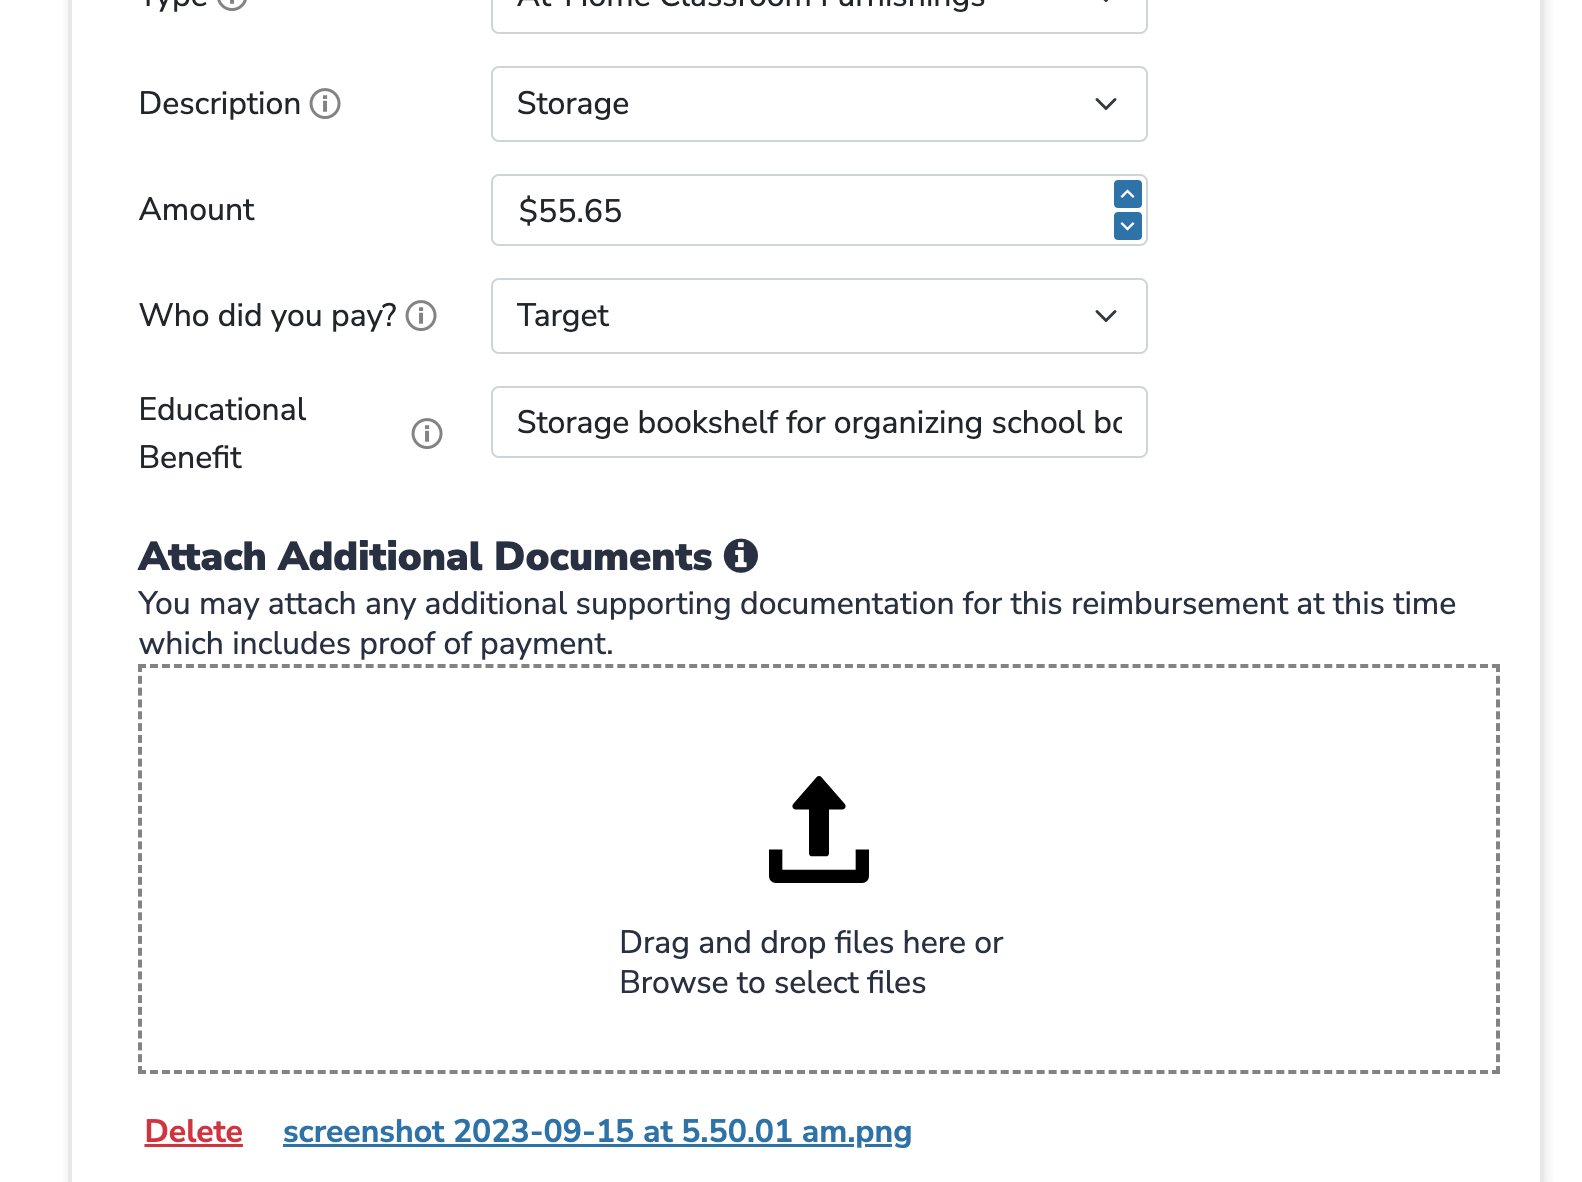Decrease Amount with the down stepper arrow
Screen dimensions: 1582x1182
pyautogui.click(x=1127, y=226)
